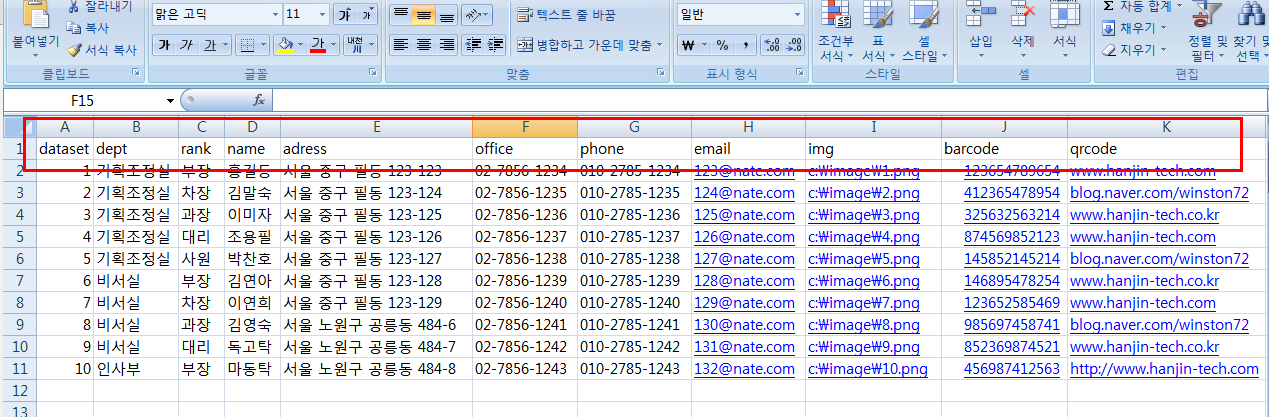Toggle text wrapping (텍스트 줄 바꿈)
The width and height of the screenshot is (1269, 417).
click(x=566, y=15)
